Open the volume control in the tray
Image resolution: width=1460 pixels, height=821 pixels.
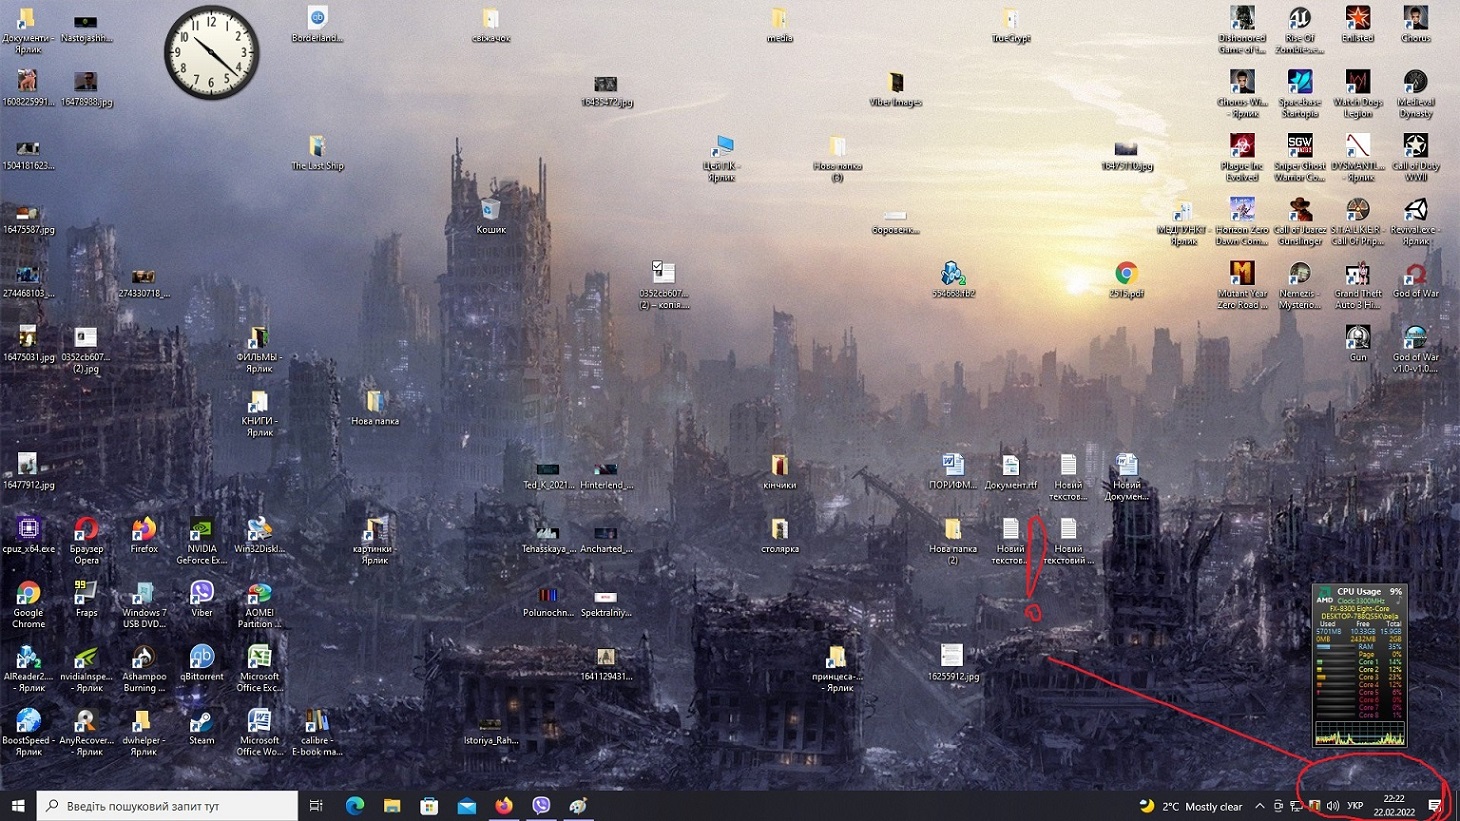(1332, 806)
